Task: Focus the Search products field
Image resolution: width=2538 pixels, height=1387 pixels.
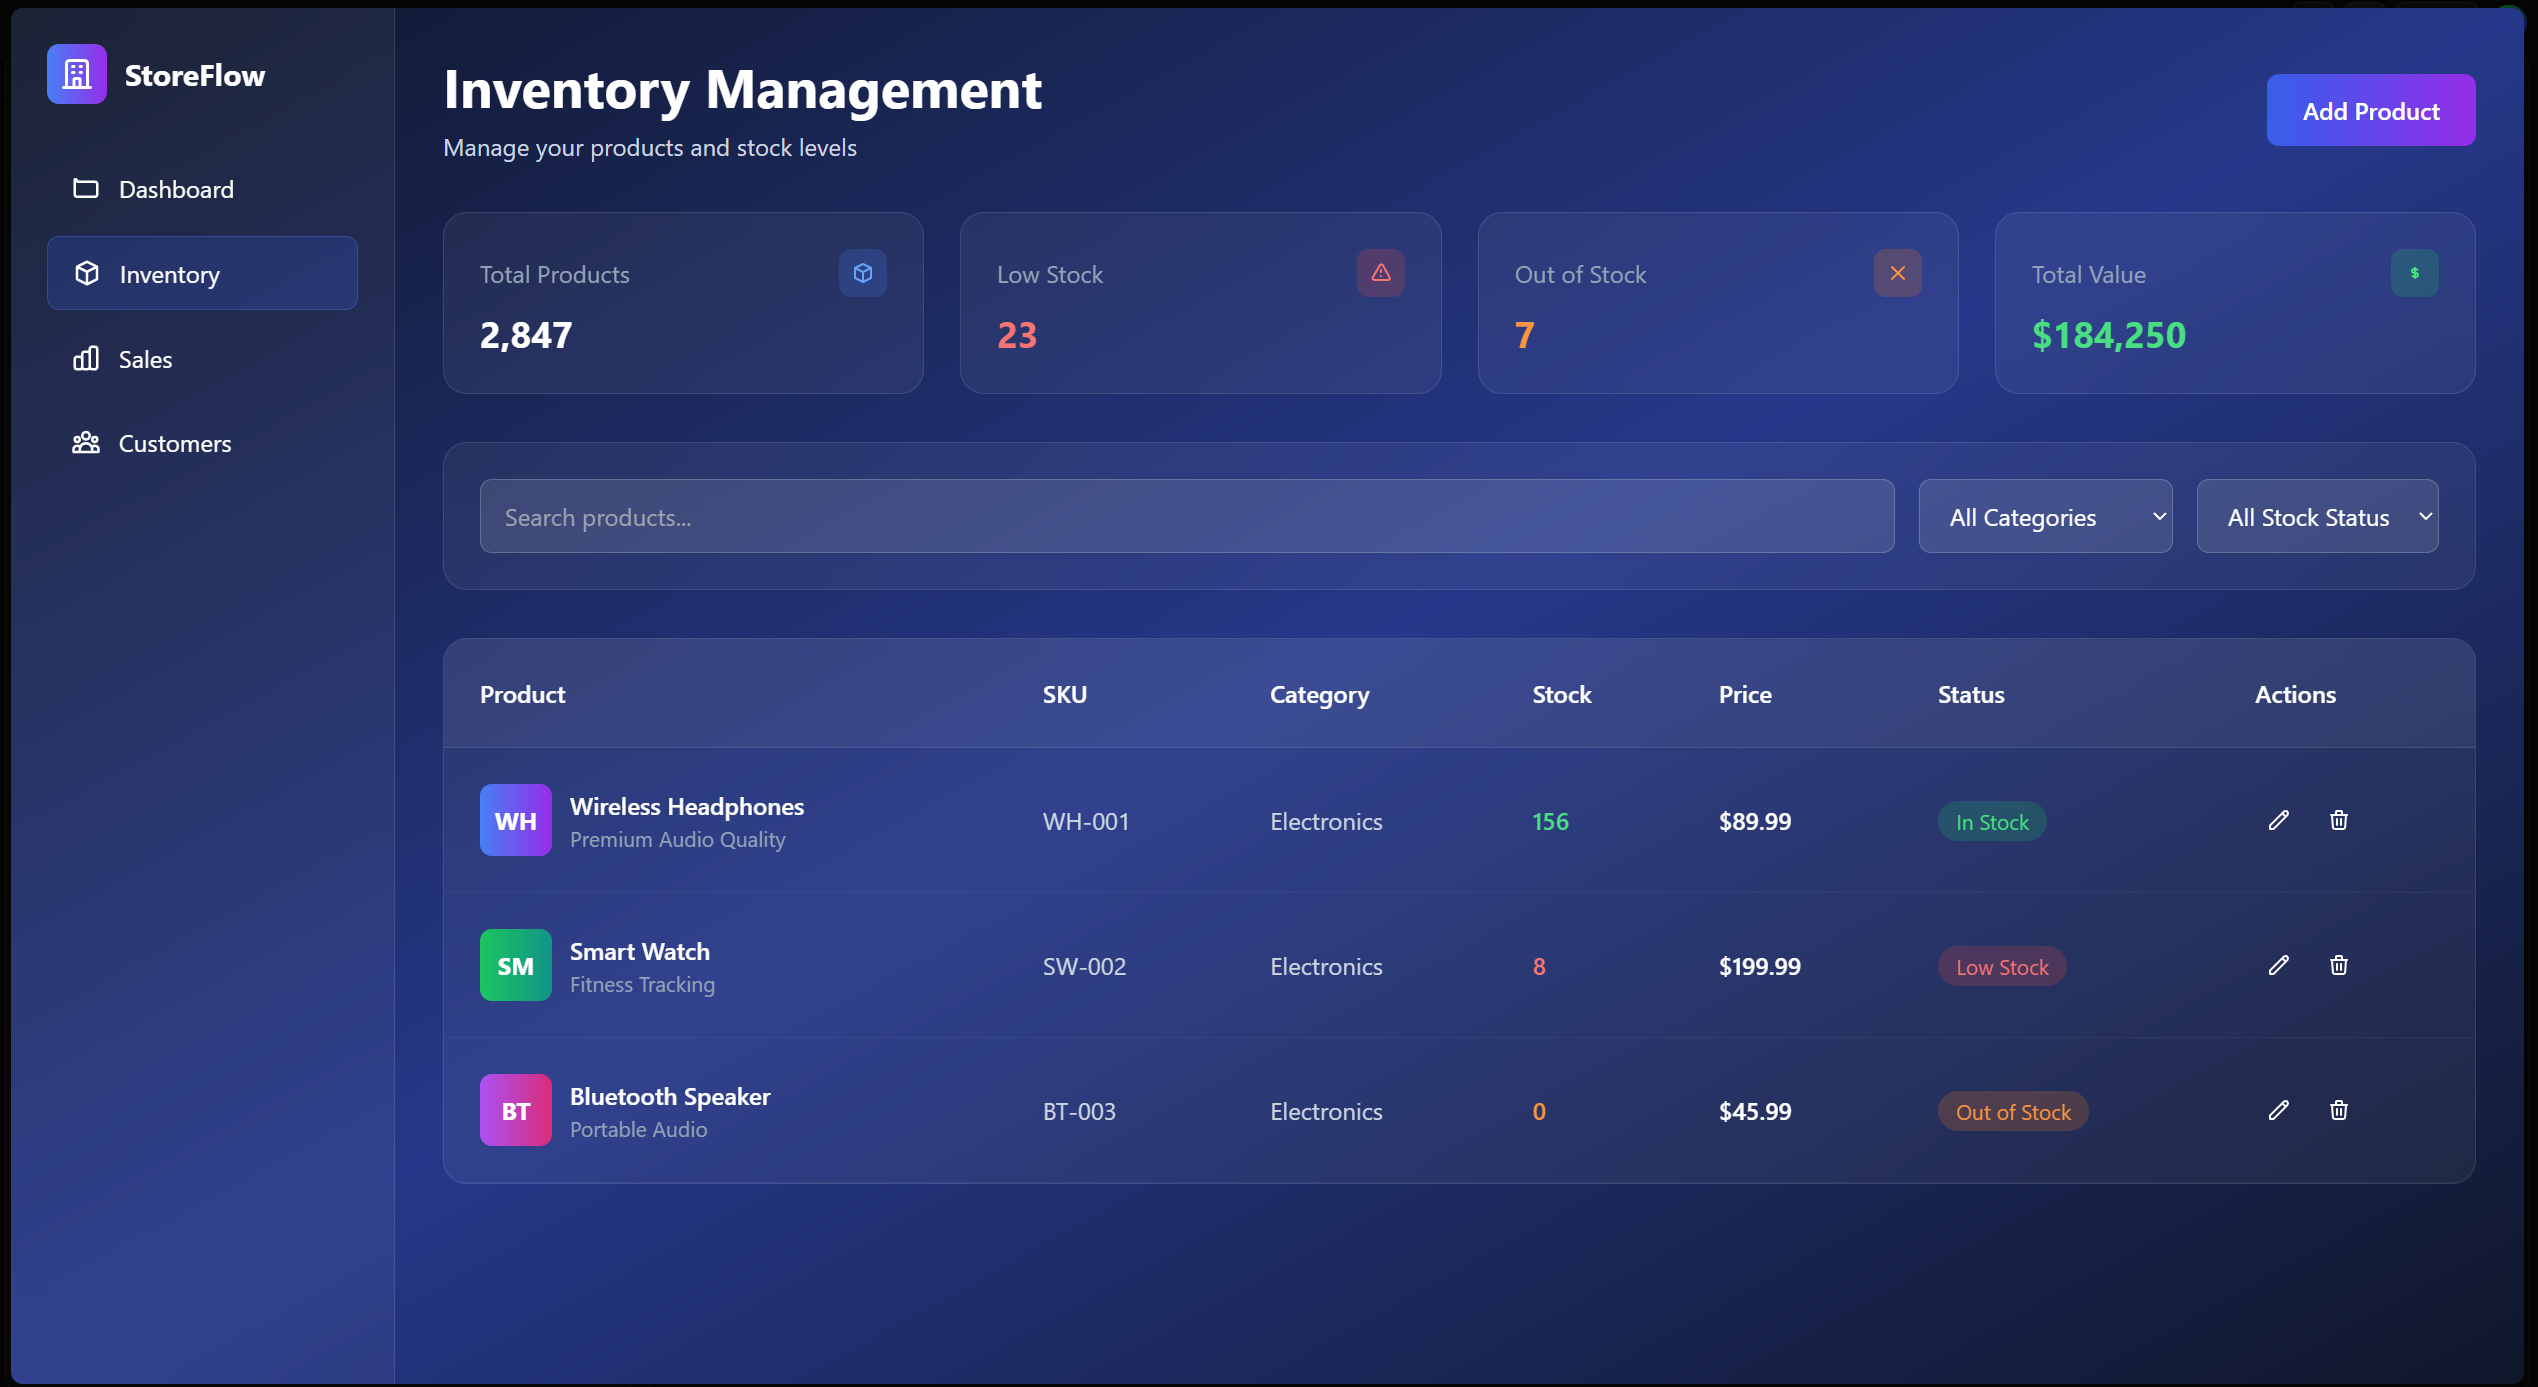Action: coord(1186,516)
